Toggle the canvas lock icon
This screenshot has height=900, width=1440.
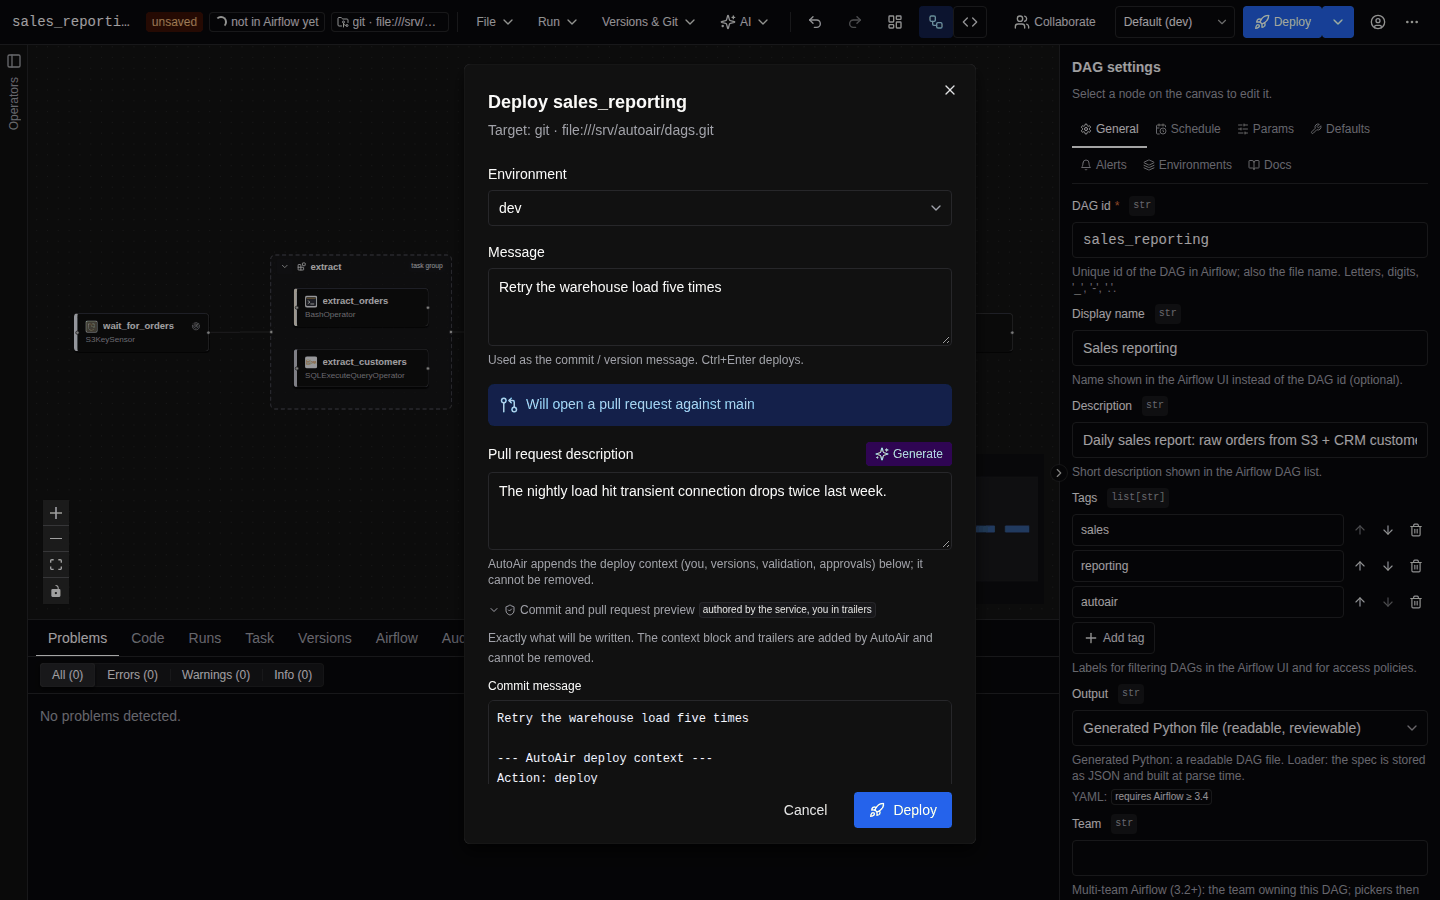coord(56,591)
